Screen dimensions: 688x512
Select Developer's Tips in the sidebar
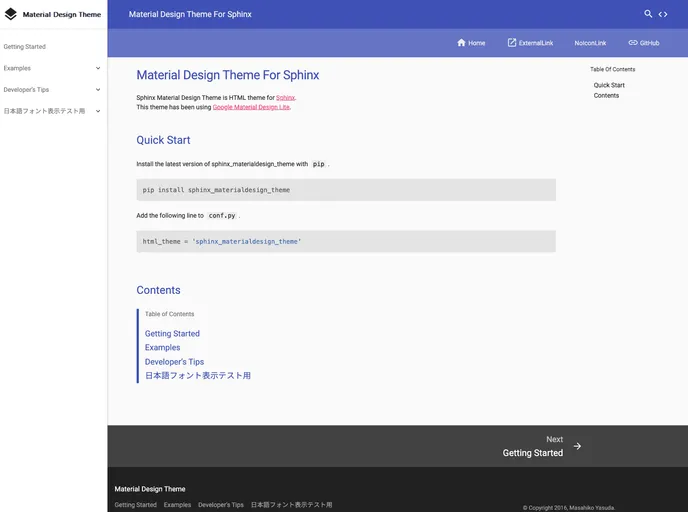26,90
